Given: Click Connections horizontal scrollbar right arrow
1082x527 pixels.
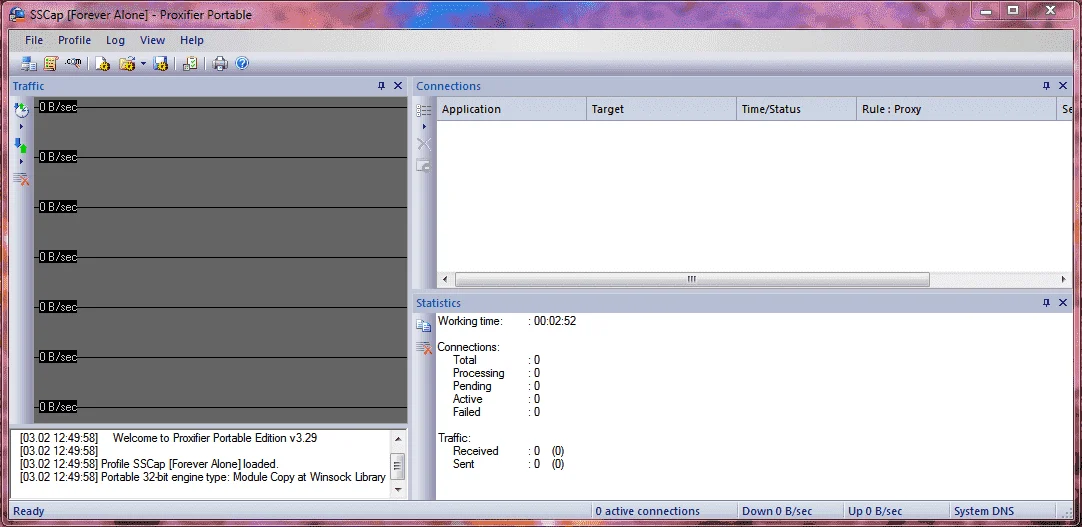Looking at the screenshot, I should tap(1063, 279).
